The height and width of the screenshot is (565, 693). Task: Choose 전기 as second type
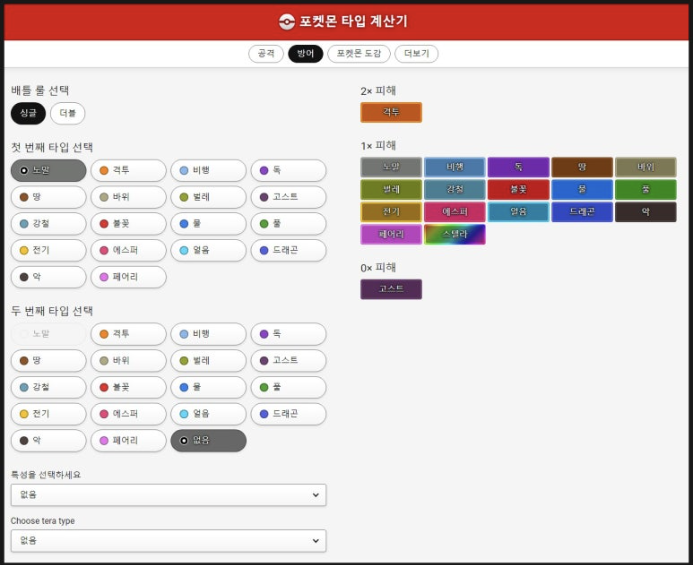49,414
